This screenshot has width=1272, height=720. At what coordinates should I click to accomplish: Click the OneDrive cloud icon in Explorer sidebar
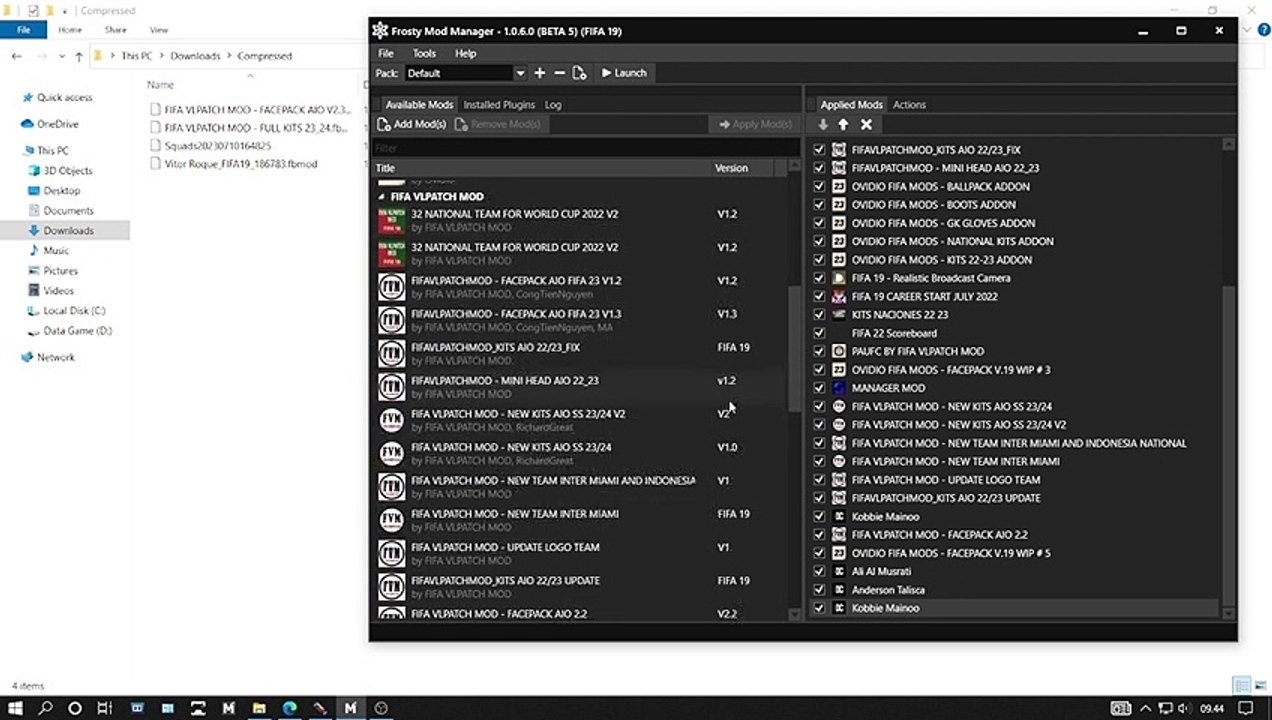tap(27, 124)
